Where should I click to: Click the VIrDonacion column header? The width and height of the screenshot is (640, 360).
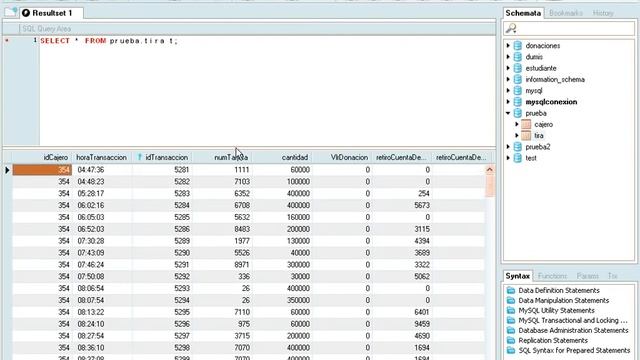tap(342, 157)
